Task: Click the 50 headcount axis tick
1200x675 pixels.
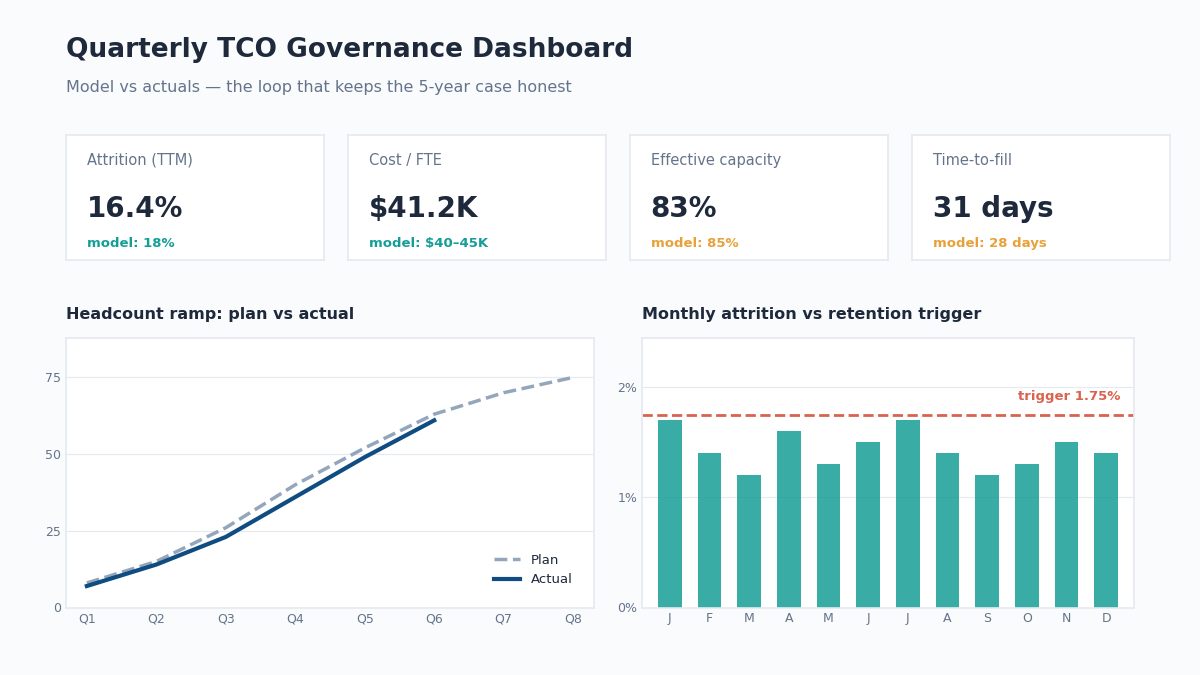Action: [53, 454]
